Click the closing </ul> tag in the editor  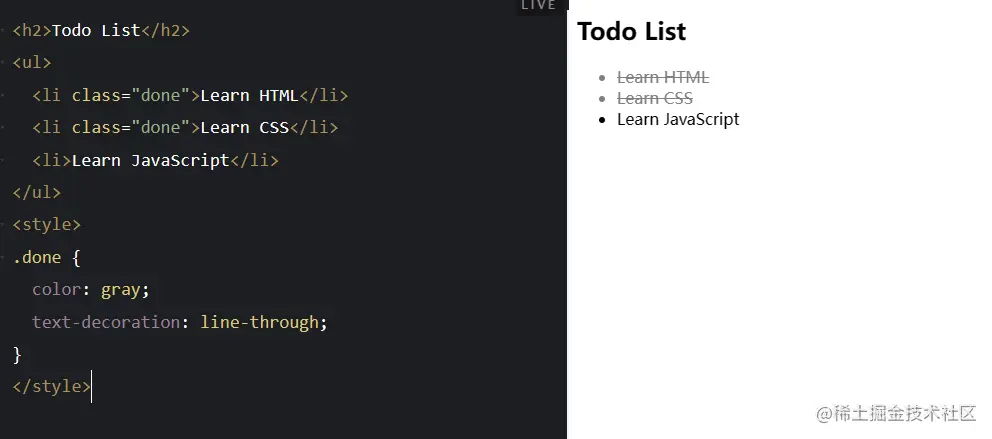tap(36, 193)
